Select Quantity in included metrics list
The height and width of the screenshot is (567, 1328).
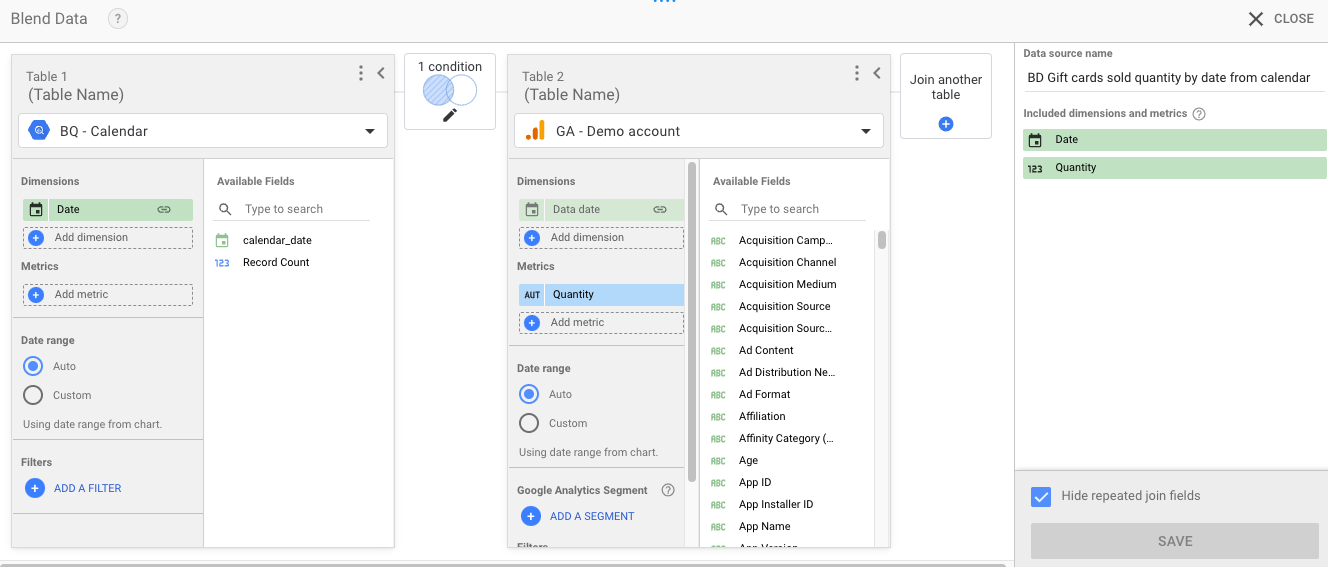(x=1175, y=168)
